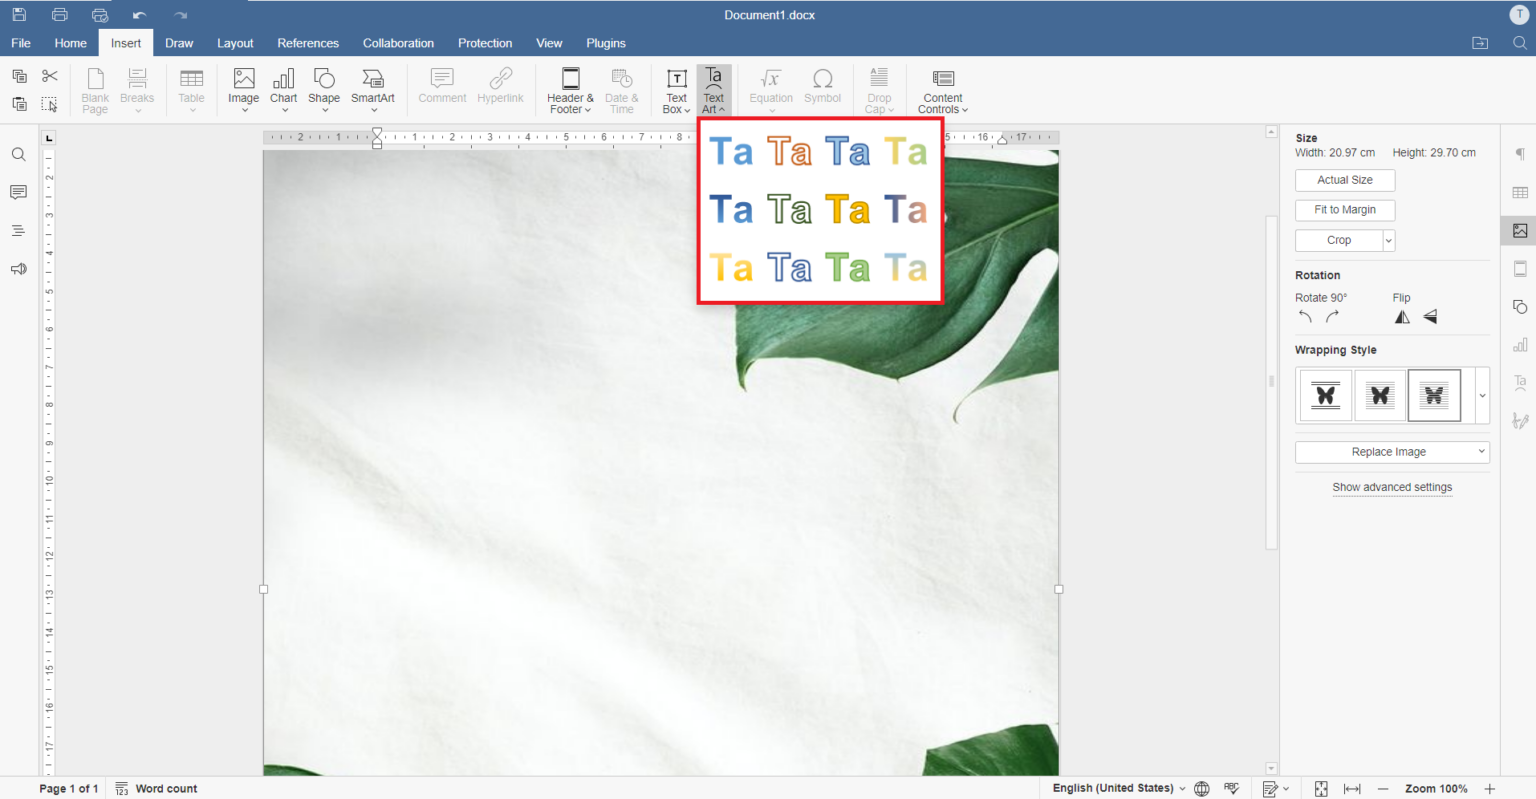Expand the Crop options dropdown
The height and width of the screenshot is (799, 1536).
coord(1387,240)
